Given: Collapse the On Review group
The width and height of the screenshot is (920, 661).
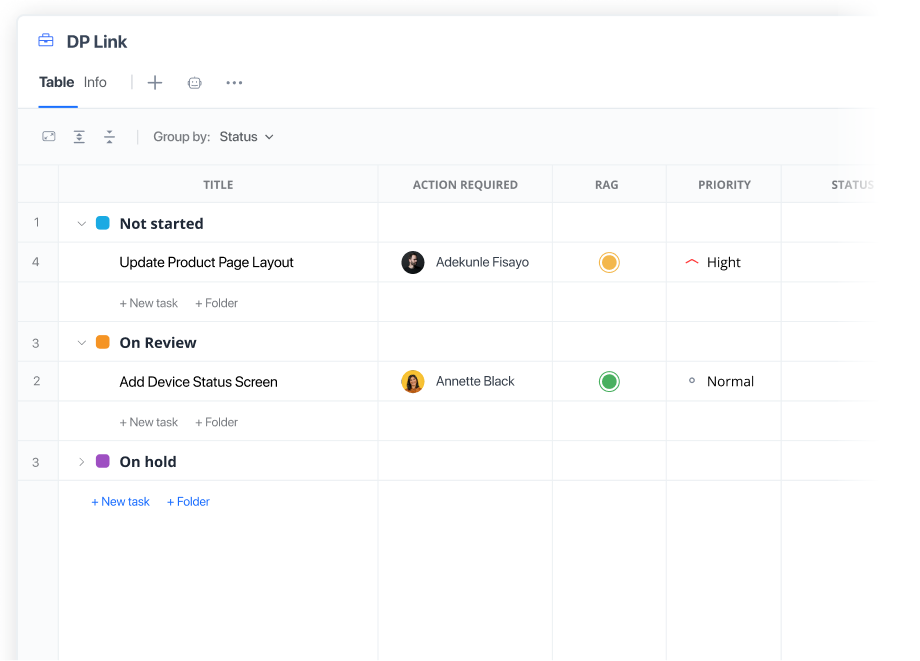Looking at the screenshot, I should (82, 343).
